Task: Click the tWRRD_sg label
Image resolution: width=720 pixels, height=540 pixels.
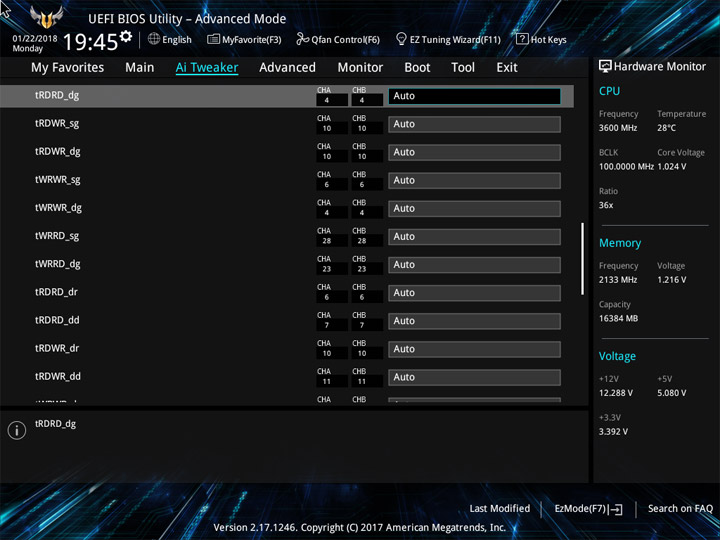Action: [x=57, y=236]
